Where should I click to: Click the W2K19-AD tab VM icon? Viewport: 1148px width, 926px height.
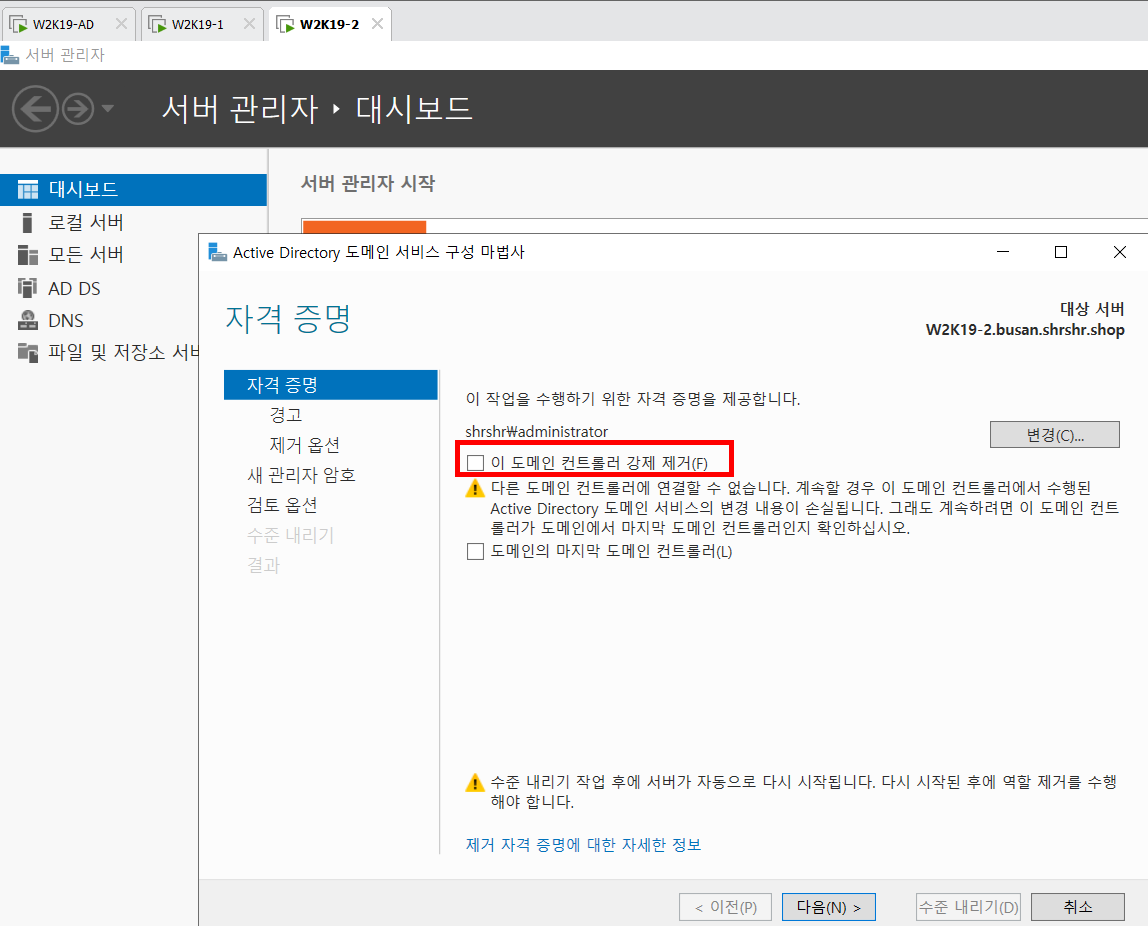point(18,24)
